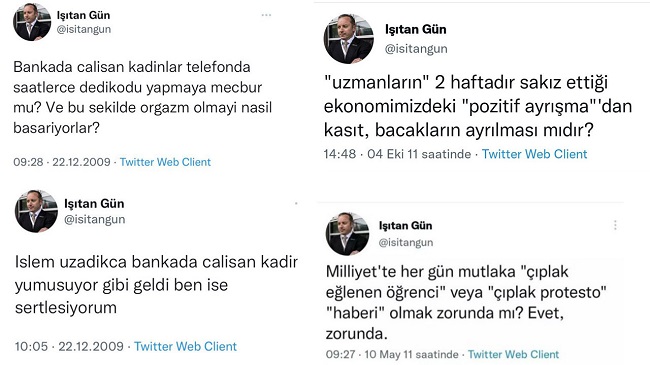The width and height of the screenshot is (650, 365).
Task: Click the Işıtan Gün name above the dedikodu tweet
Action: tap(83, 15)
